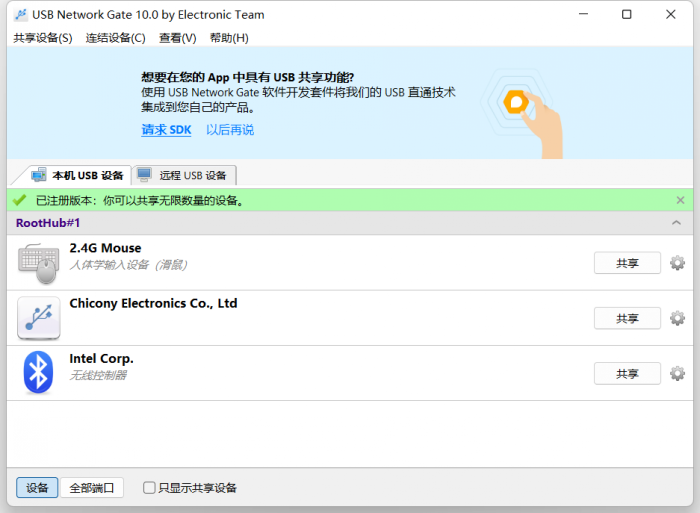Close the USB Network Gate window

pyautogui.click(x=671, y=14)
